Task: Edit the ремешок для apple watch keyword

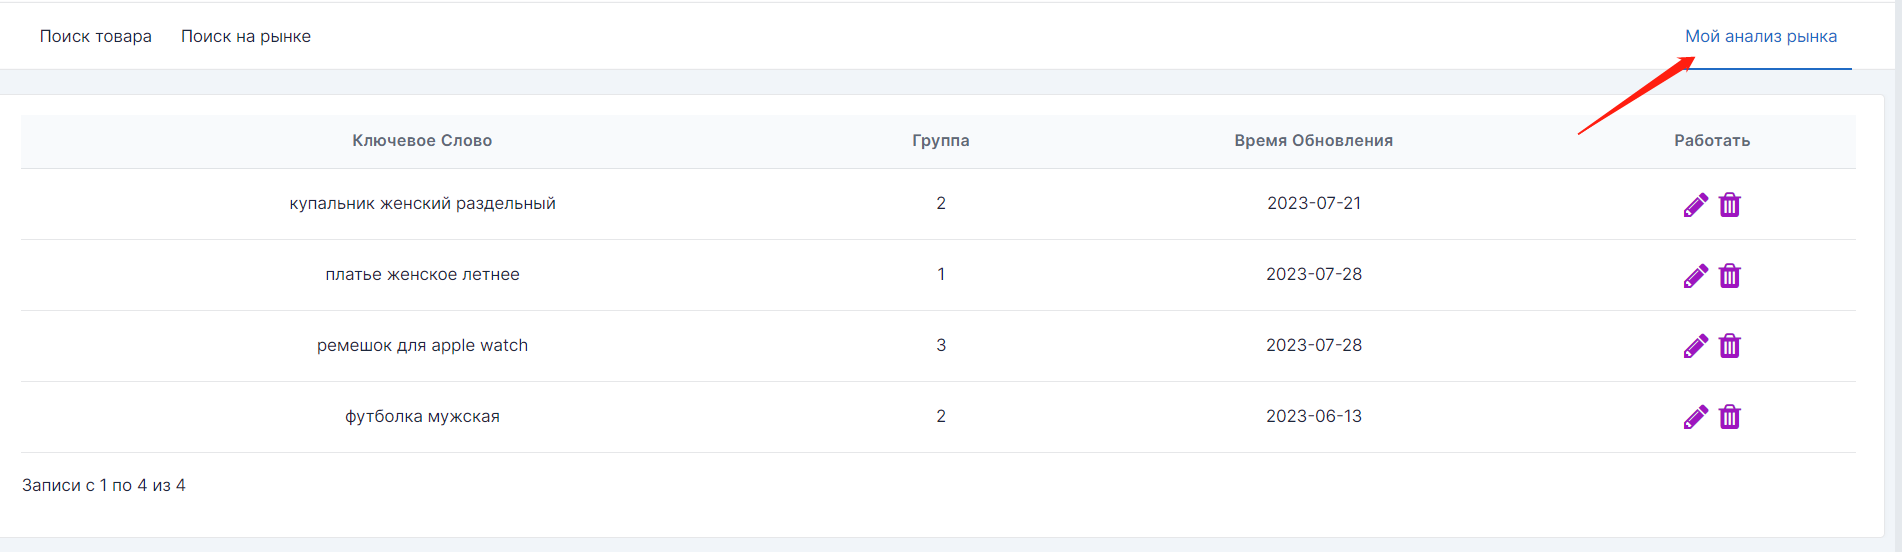Action: [x=1695, y=346]
